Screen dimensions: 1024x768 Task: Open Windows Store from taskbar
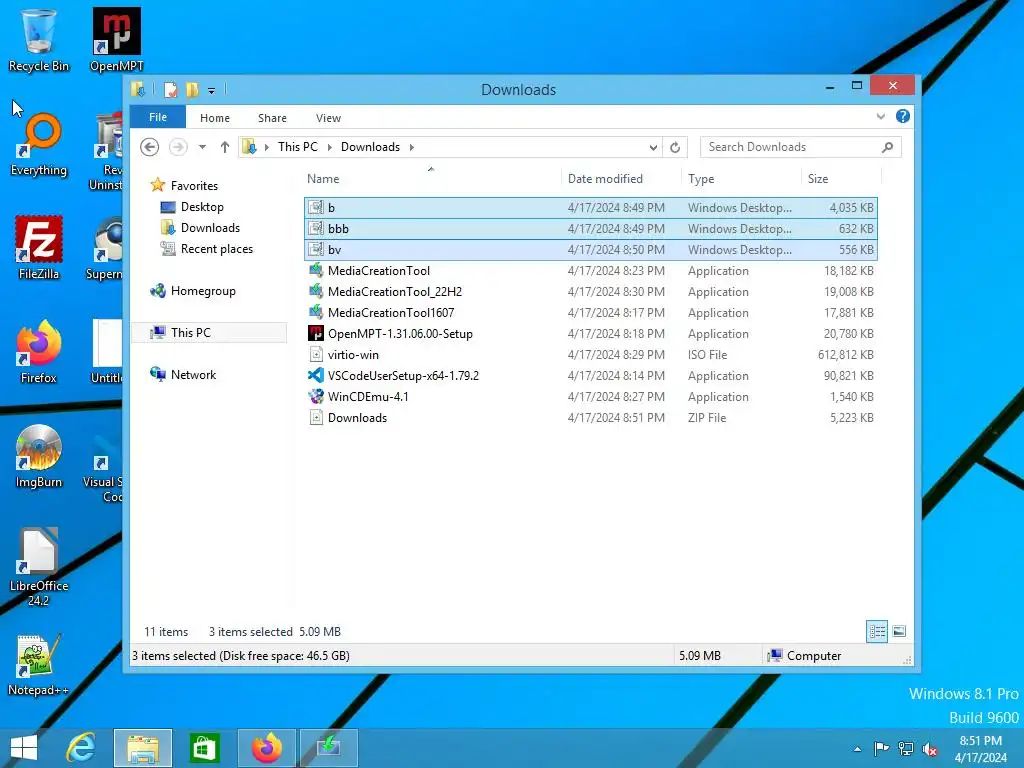coord(204,748)
